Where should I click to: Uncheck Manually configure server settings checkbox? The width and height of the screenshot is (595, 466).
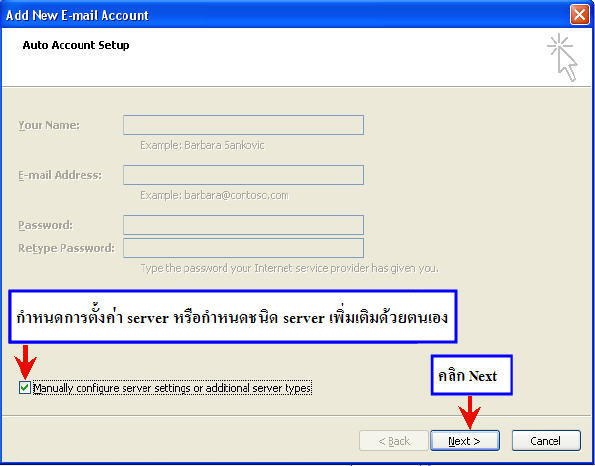[25, 387]
